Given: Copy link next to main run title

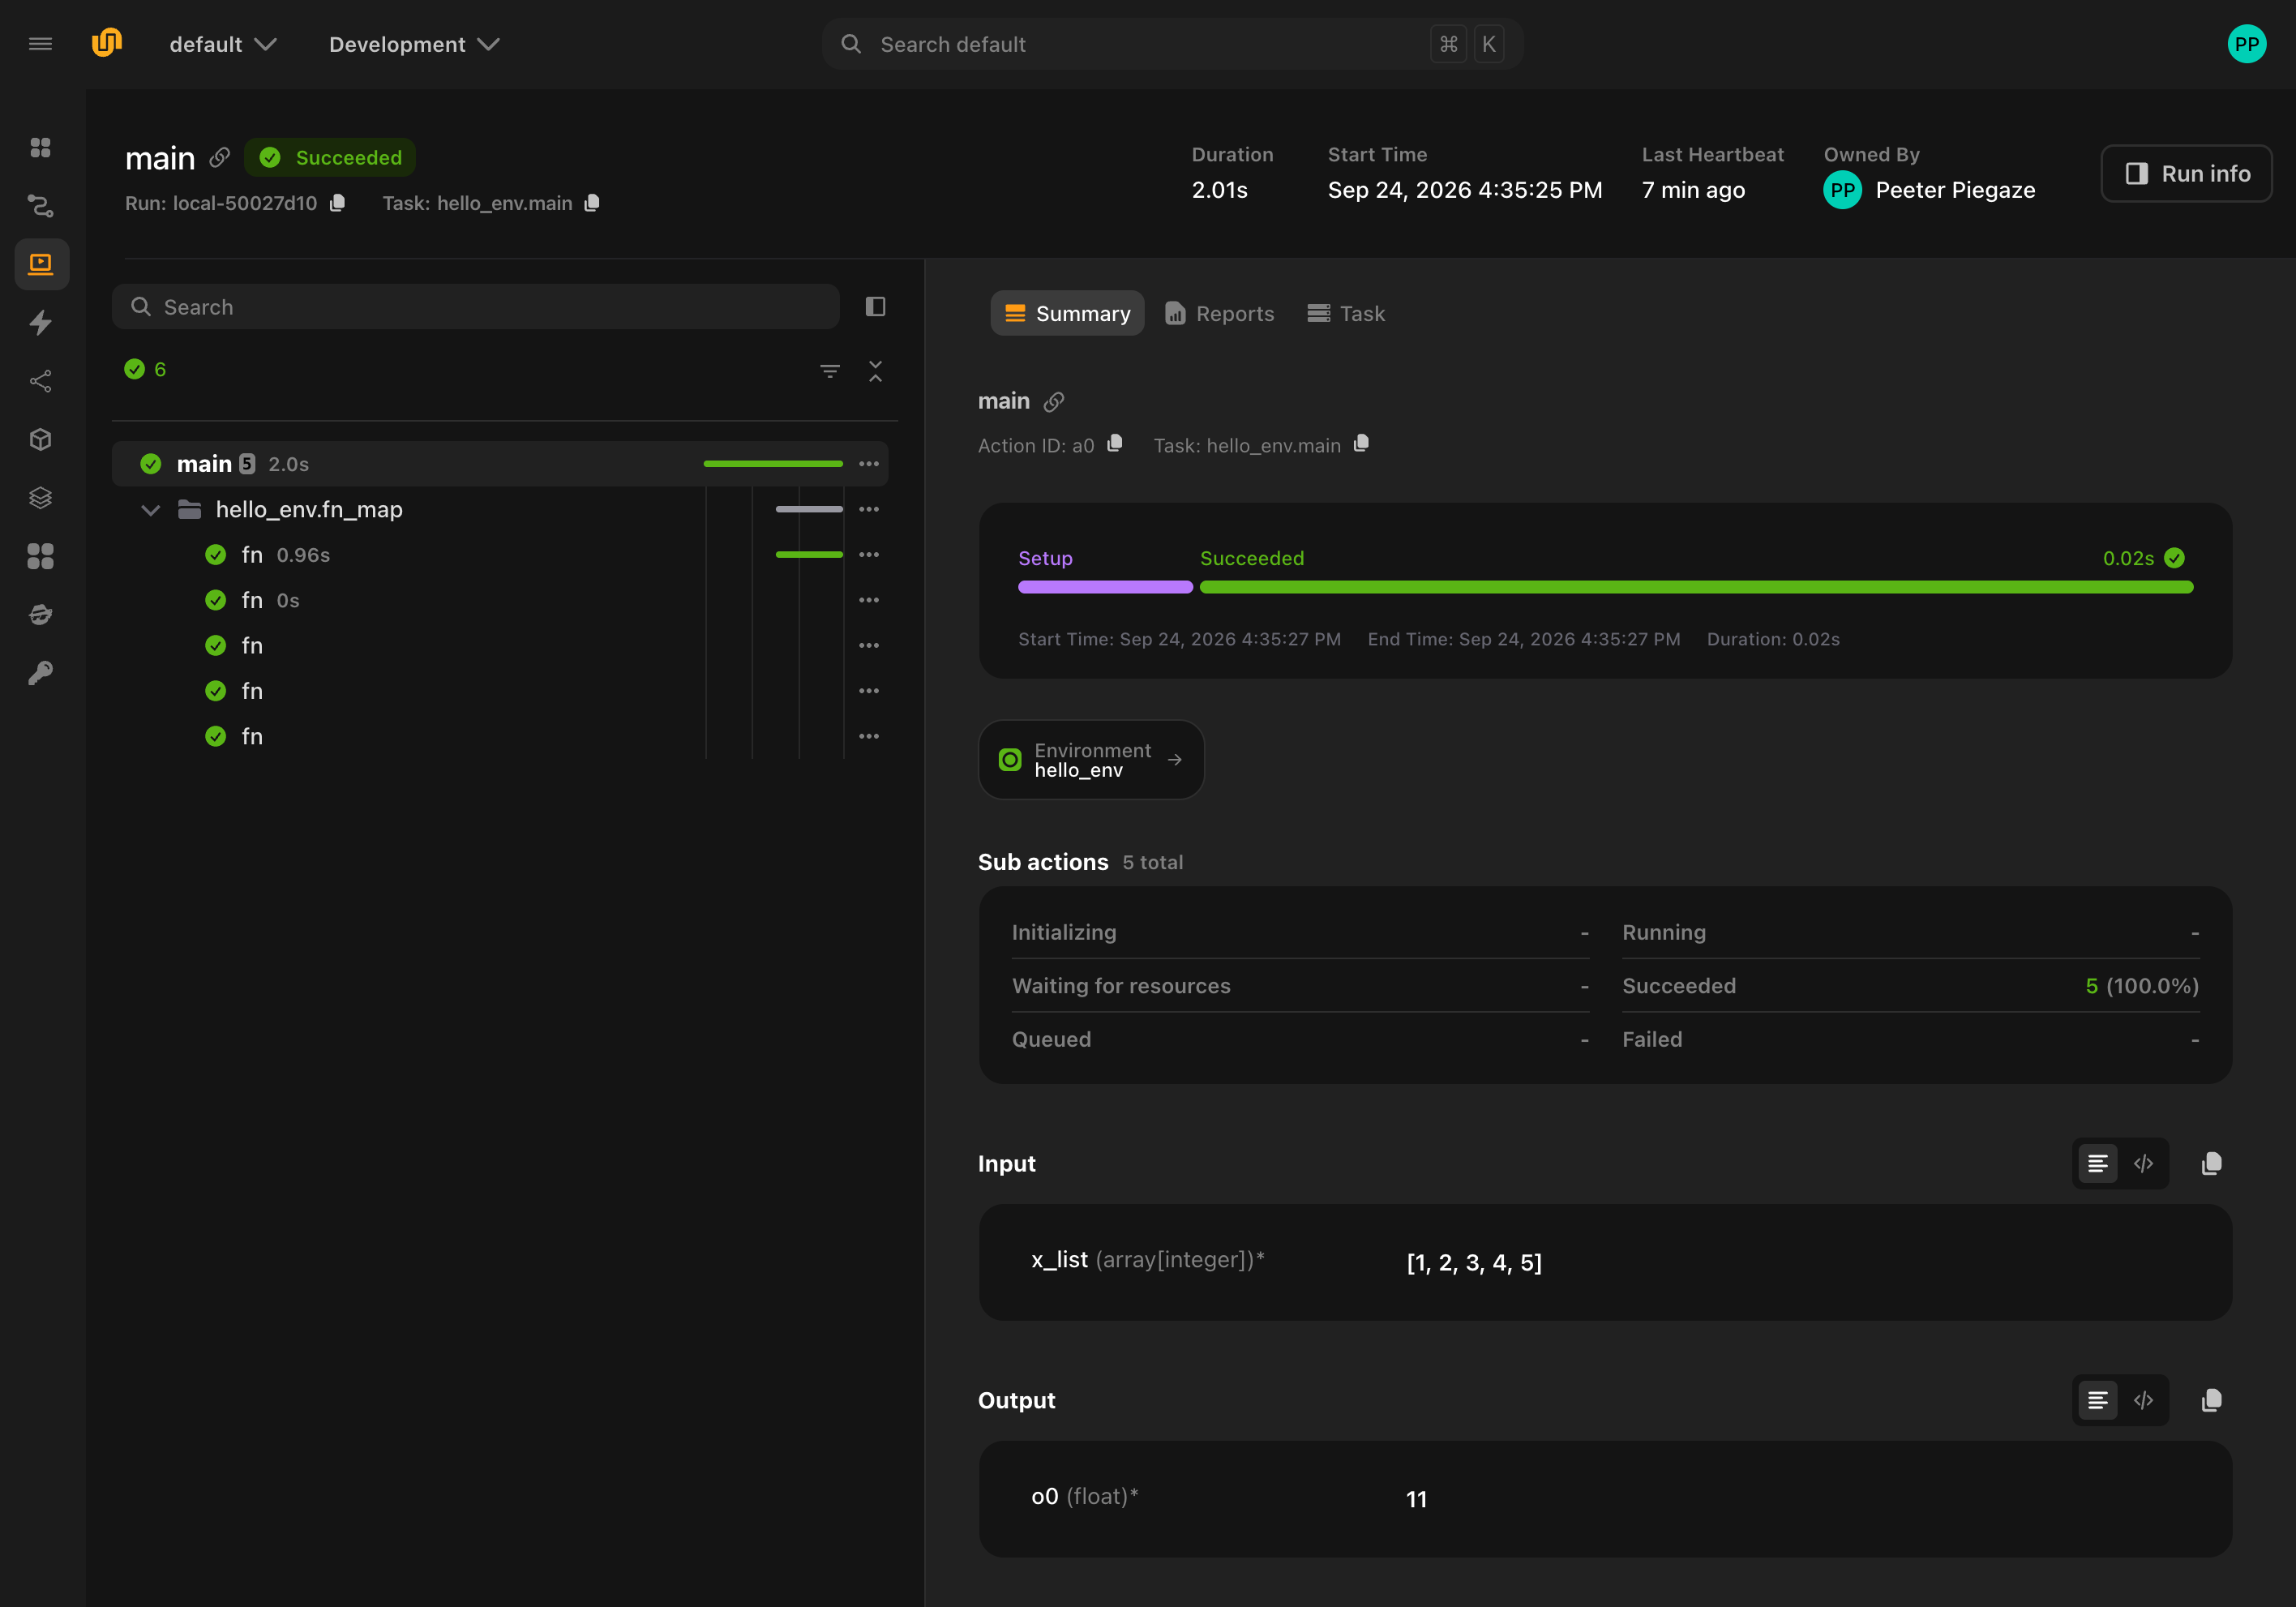Looking at the screenshot, I should (x=219, y=158).
